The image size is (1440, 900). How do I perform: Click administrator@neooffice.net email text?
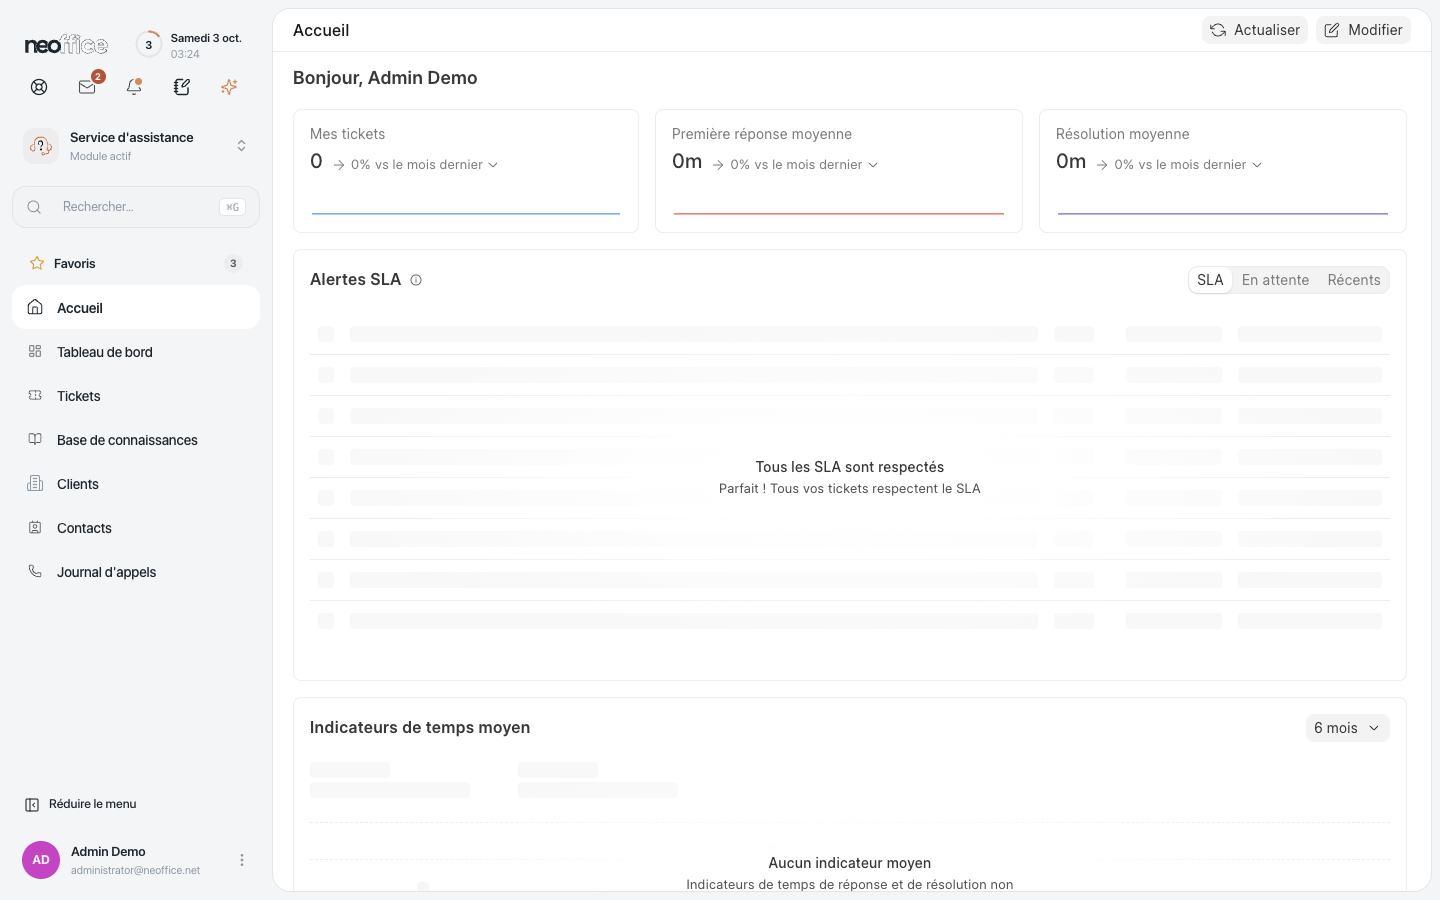tap(135, 871)
